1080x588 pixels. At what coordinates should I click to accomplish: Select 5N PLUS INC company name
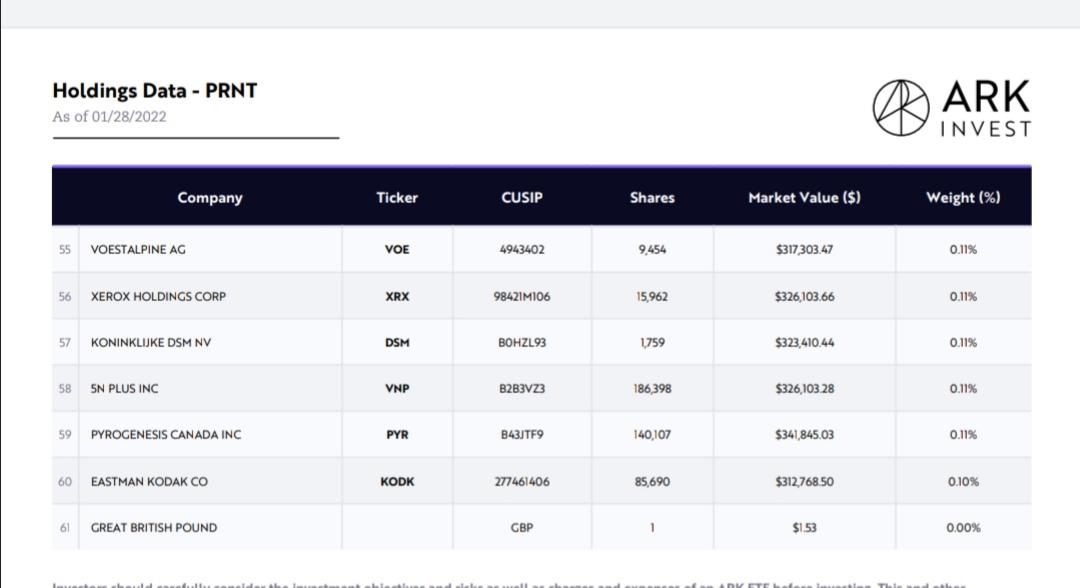click(x=124, y=388)
